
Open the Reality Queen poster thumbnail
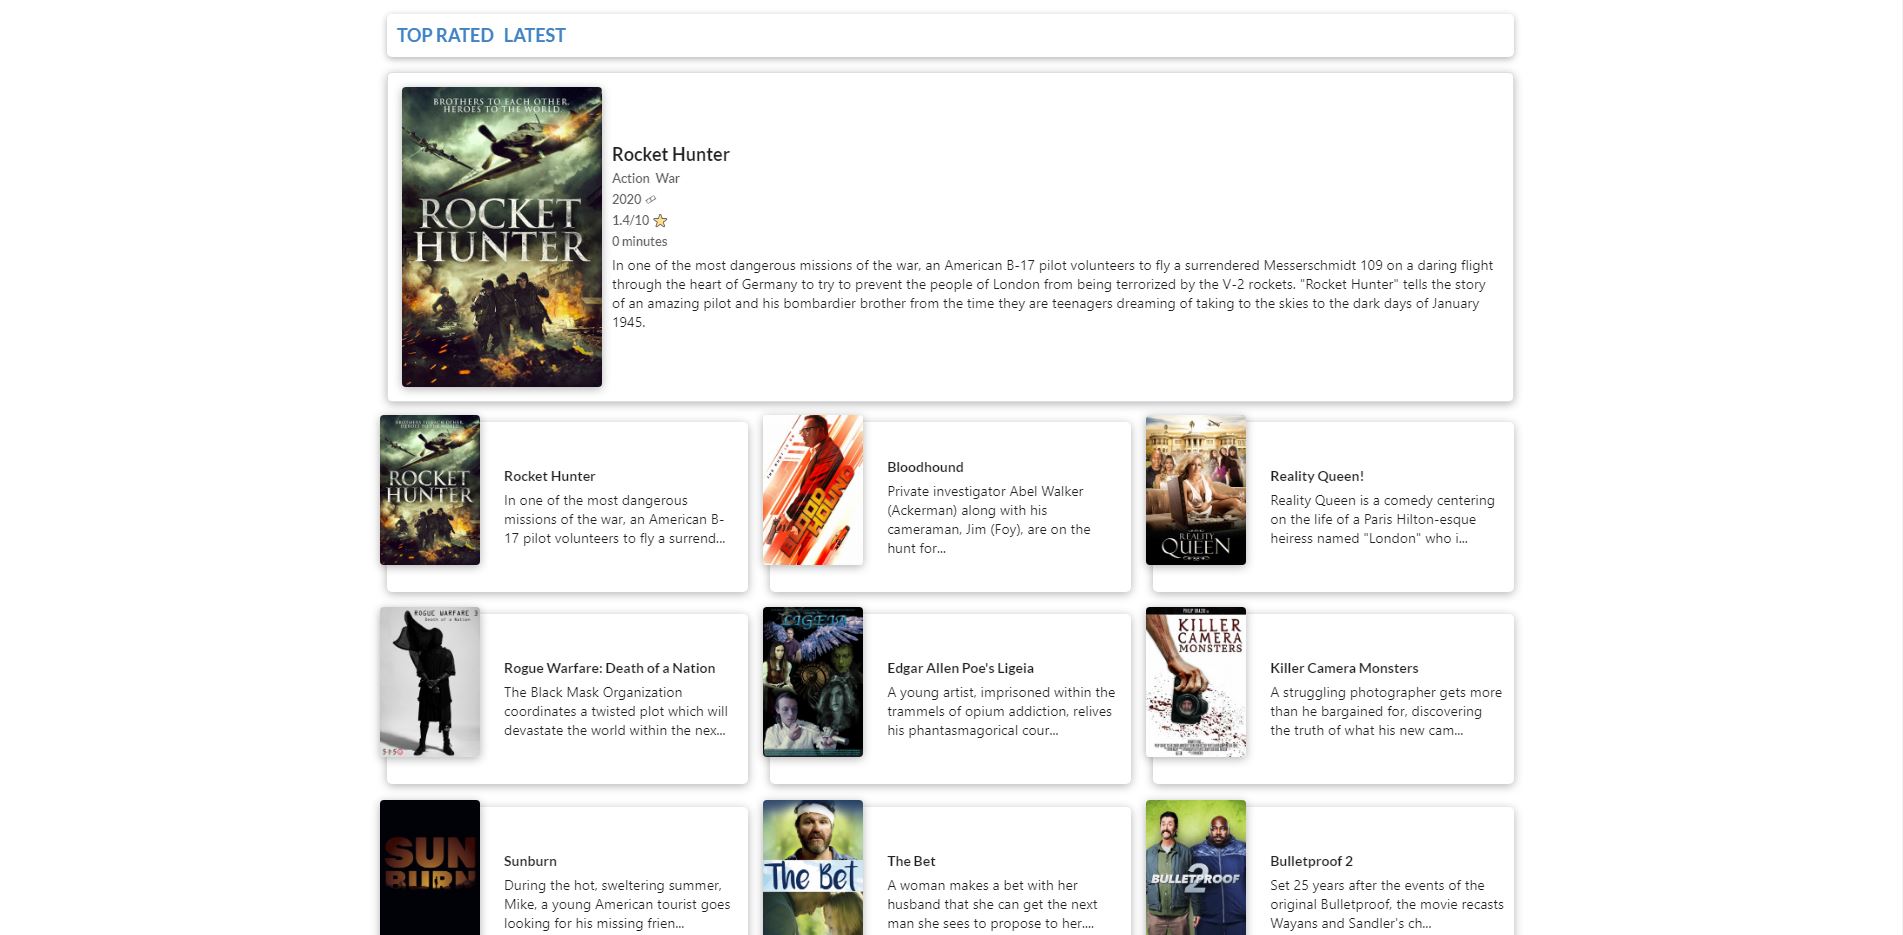click(x=1196, y=490)
